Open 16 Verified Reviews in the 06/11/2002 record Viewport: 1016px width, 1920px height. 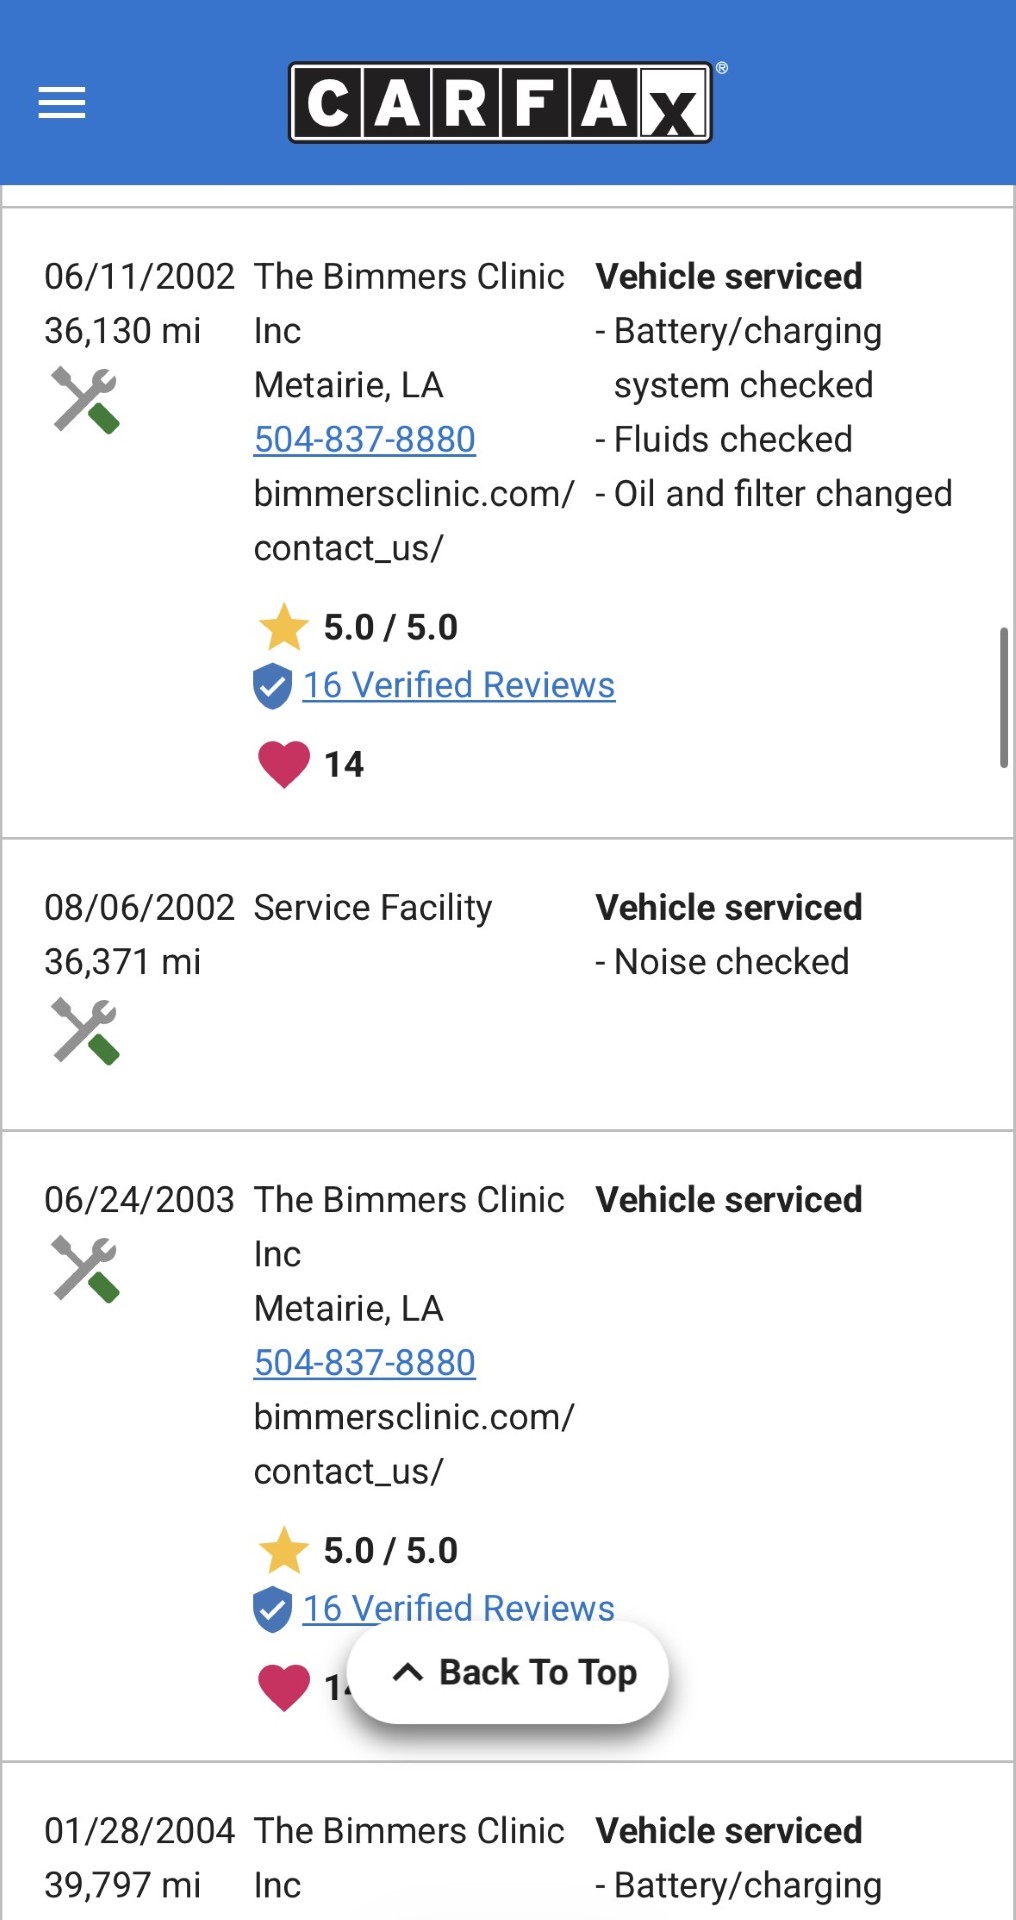(458, 685)
